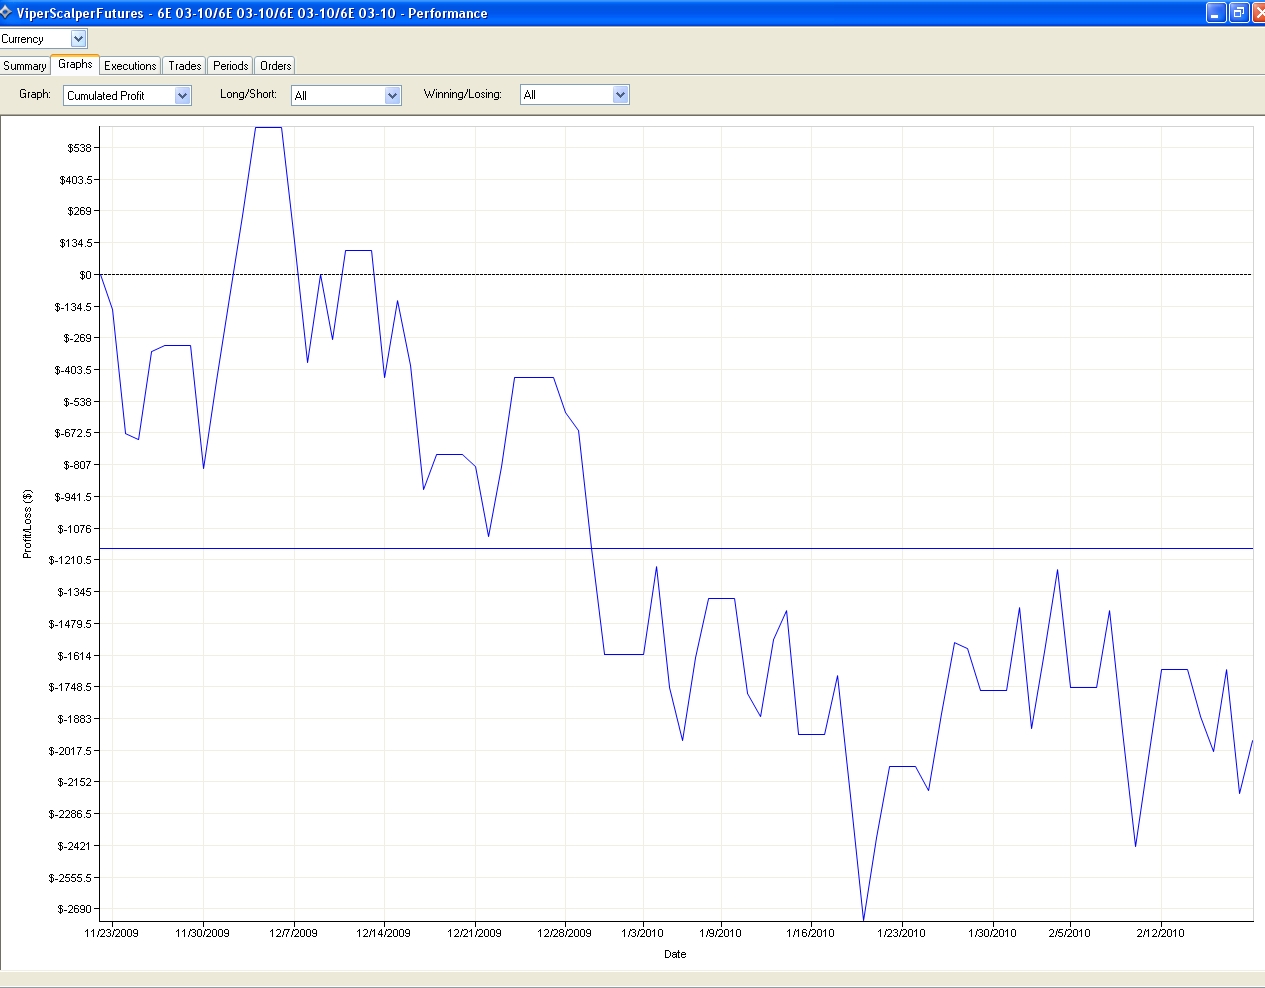Open the Trades tab
Image resolution: width=1265 pixels, height=988 pixels.
[185, 66]
